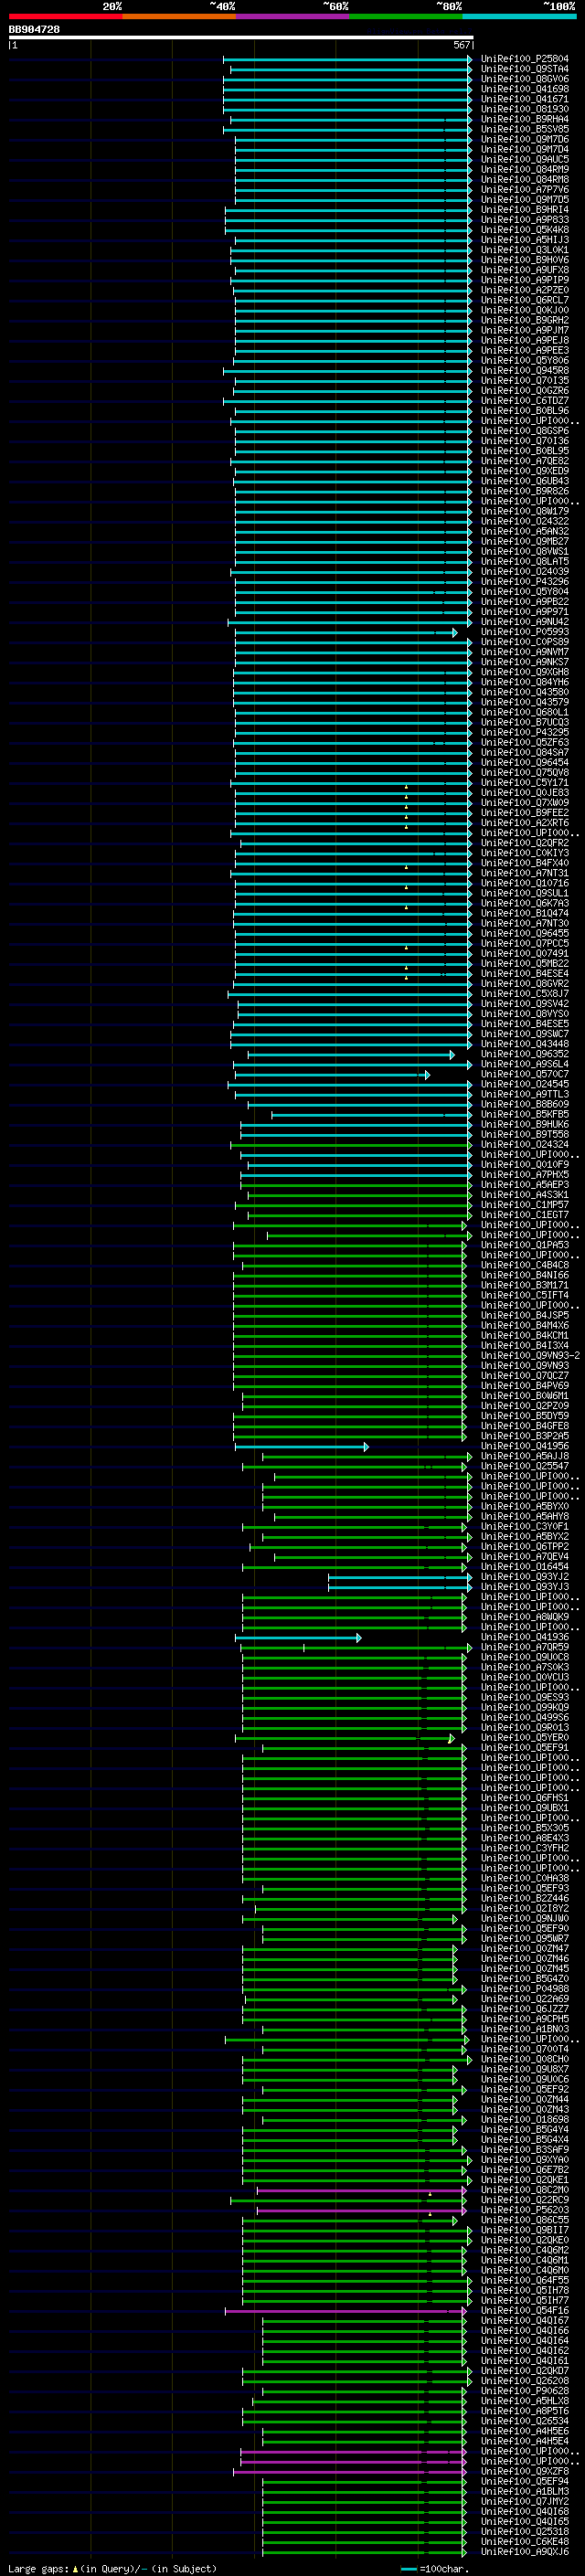Select hit label UniRef100_C6TDZ7
The image size is (585, 2576).
coord(524,400)
